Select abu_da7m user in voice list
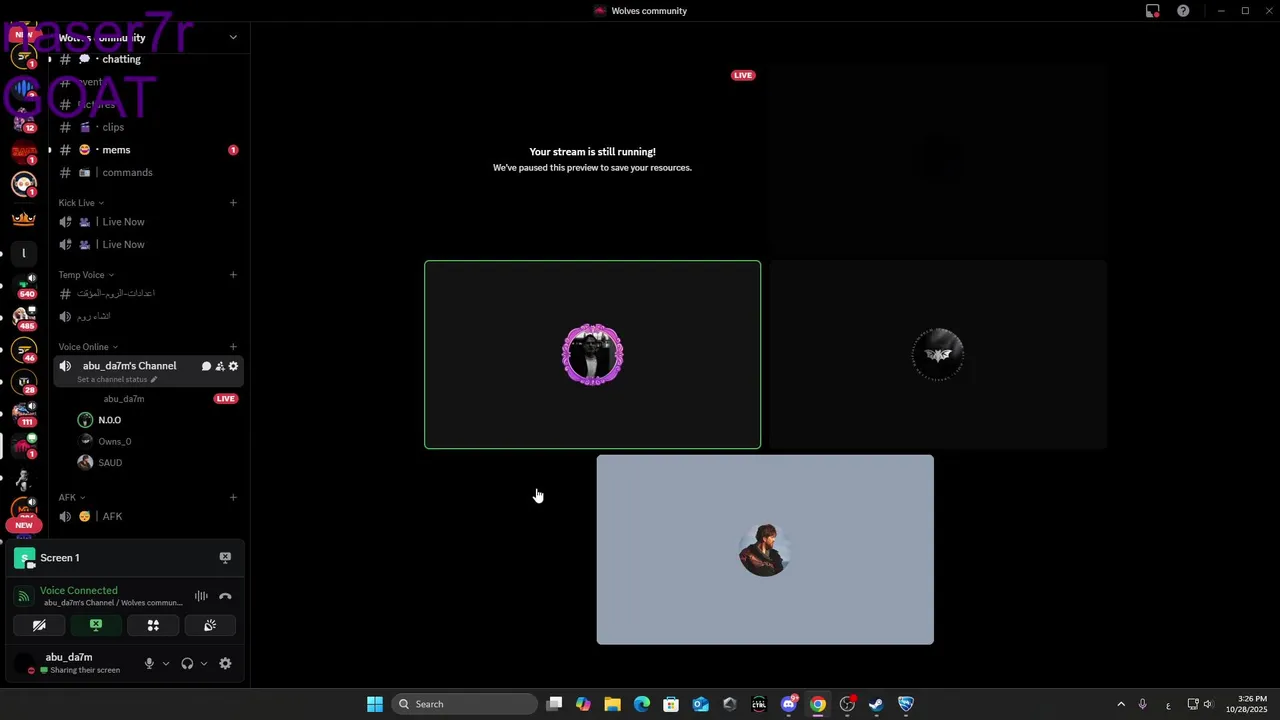 tap(124, 399)
